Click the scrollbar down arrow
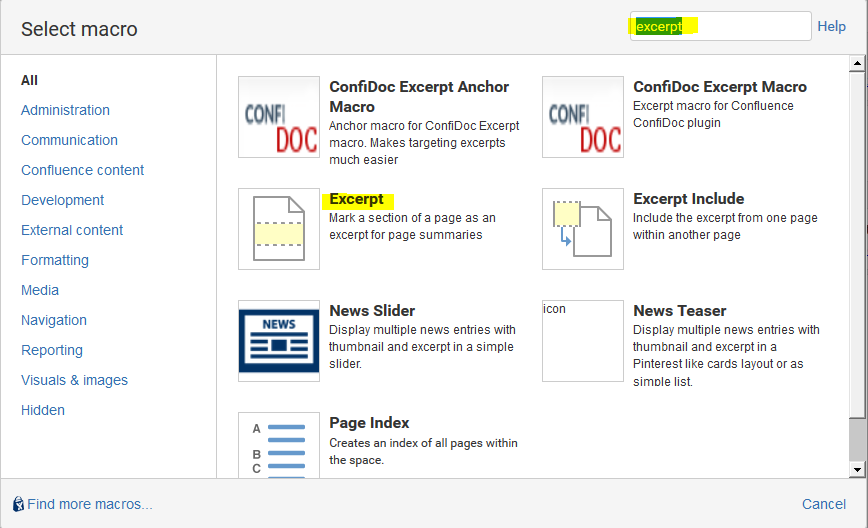This screenshot has height=528, width=868. point(857,470)
